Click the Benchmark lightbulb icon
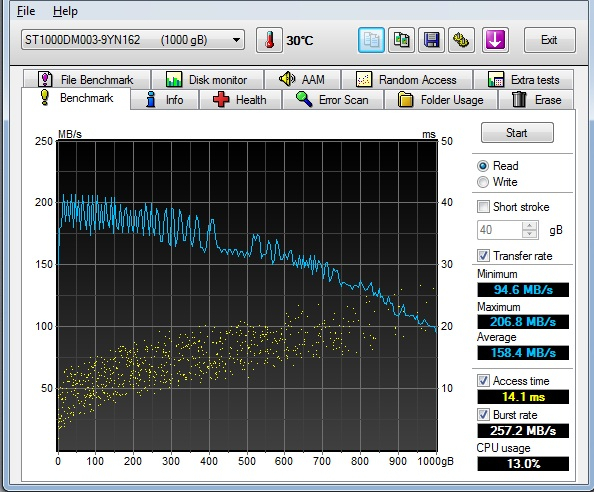 (45, 97)
